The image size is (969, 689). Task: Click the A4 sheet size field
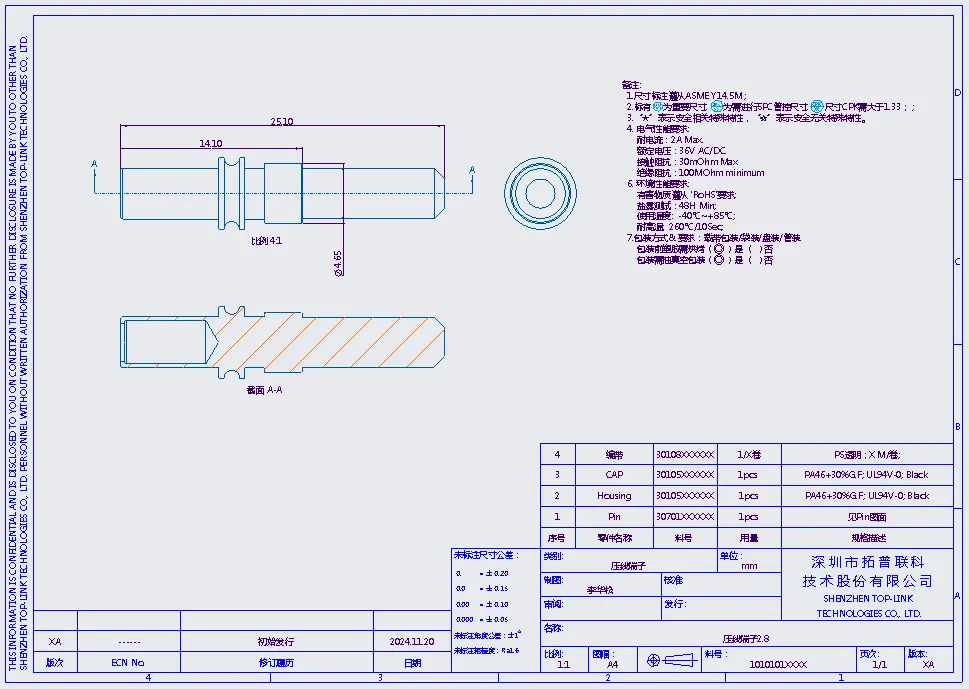click(612, 664)
